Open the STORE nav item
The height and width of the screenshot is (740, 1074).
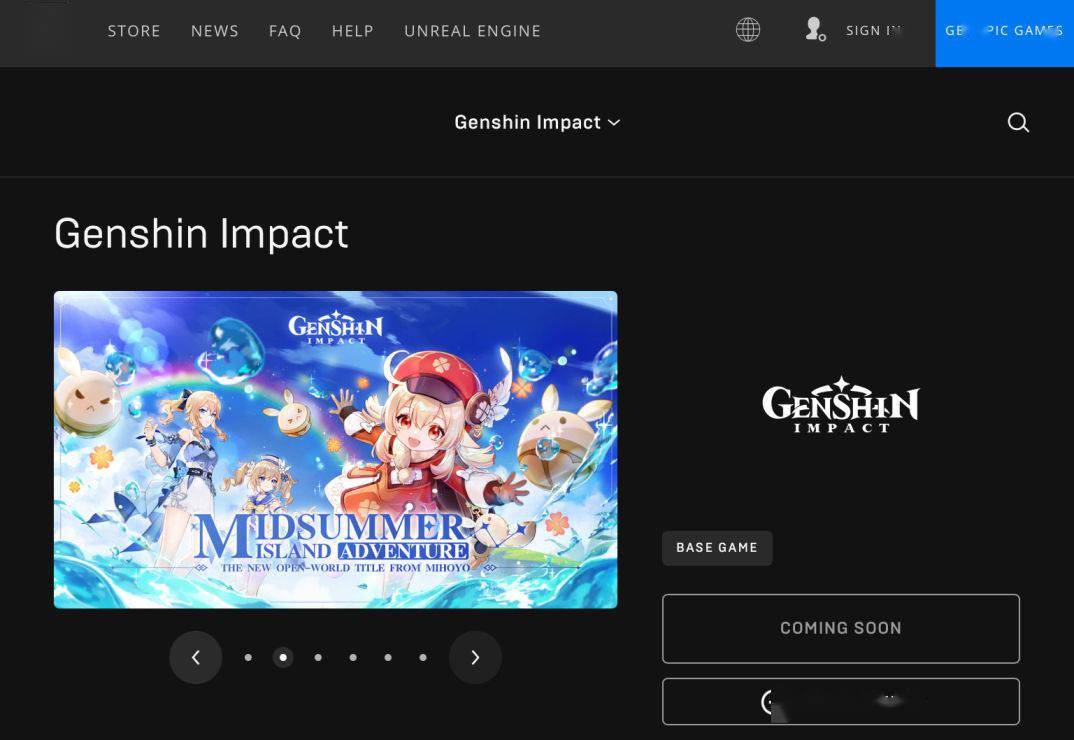click(x=134, y=31)
